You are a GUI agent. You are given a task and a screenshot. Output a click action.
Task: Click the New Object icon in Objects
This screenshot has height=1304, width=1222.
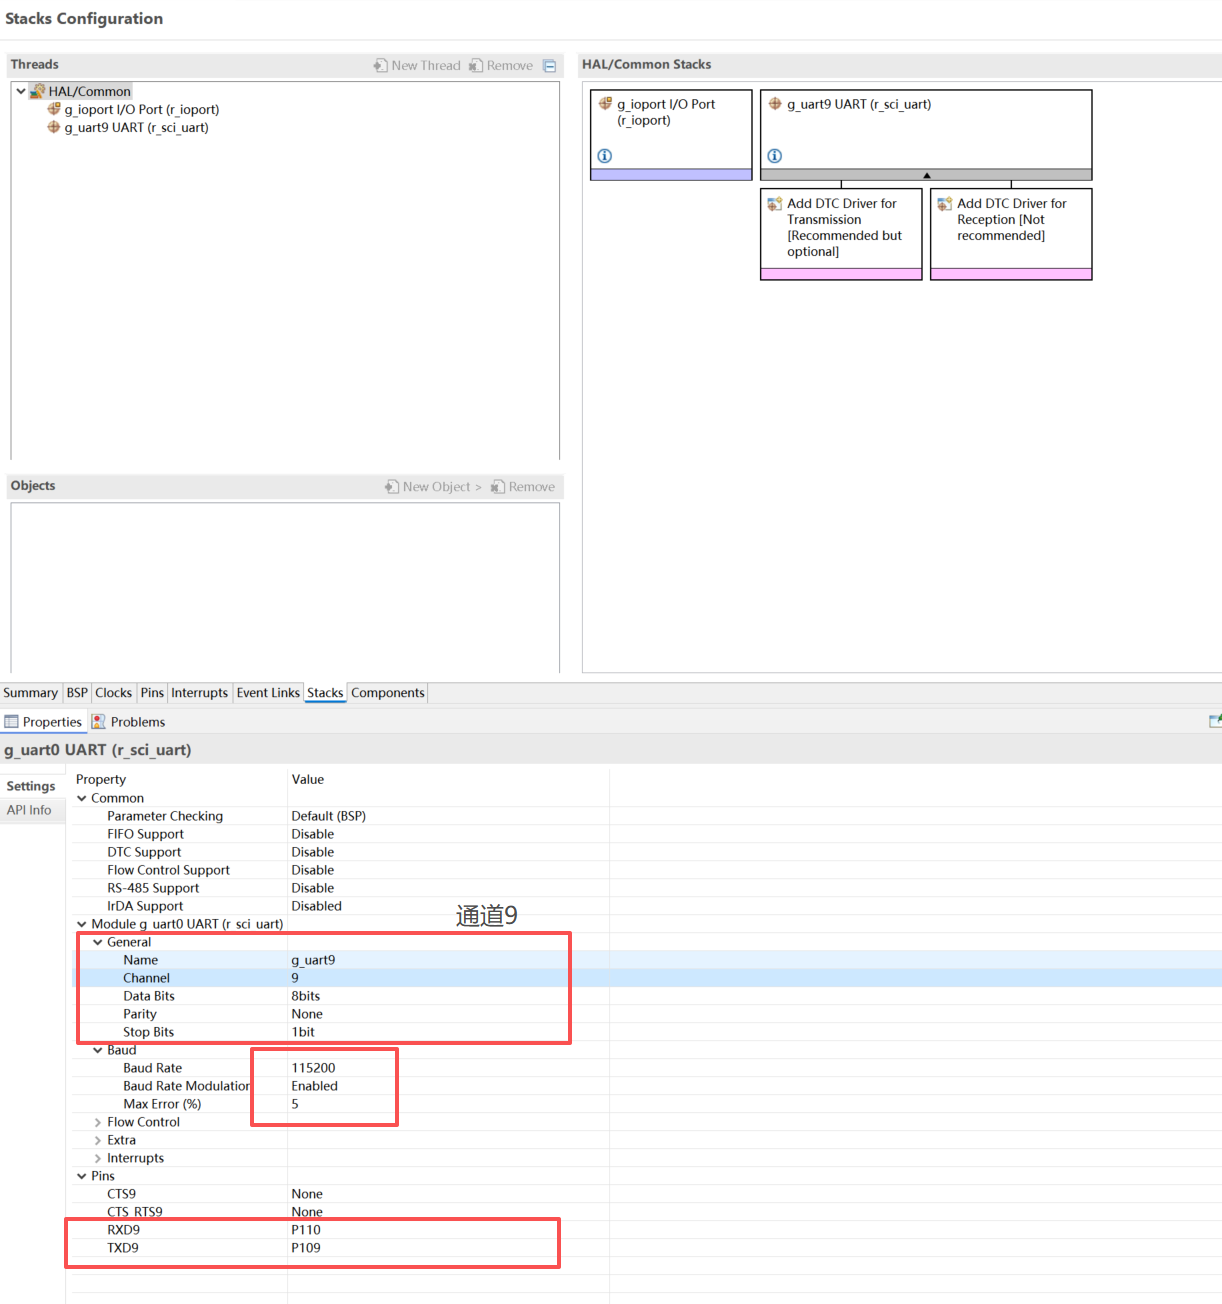pos(392,487)
